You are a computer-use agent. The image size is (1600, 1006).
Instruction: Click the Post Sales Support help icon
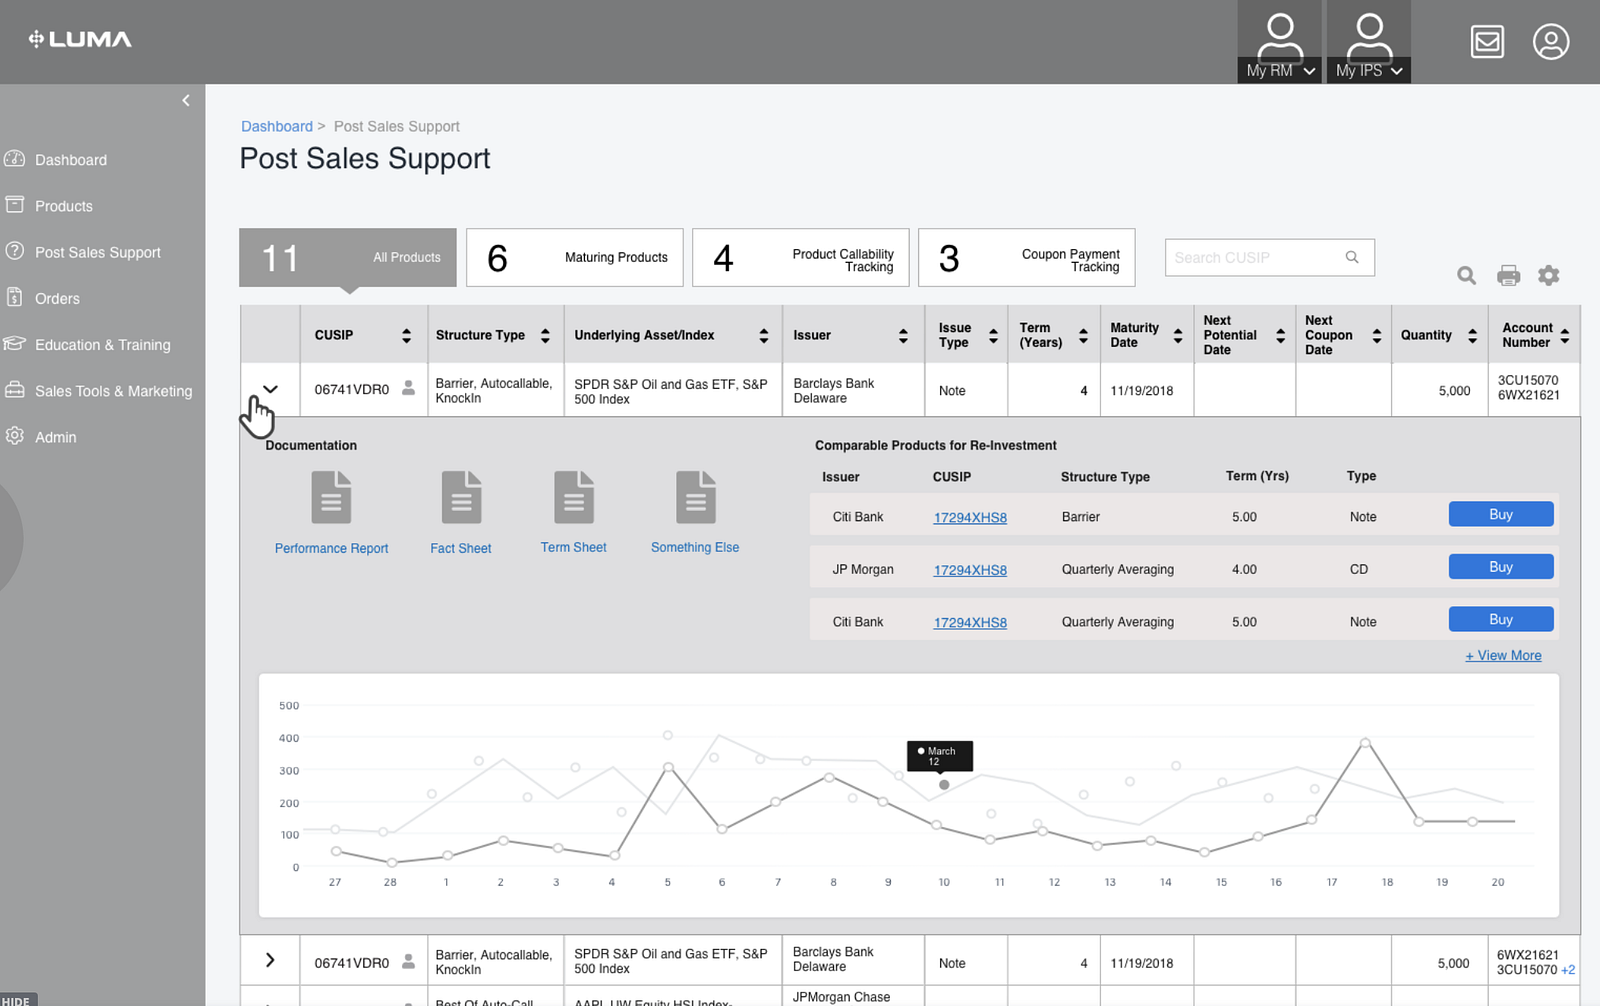point(14,251)
